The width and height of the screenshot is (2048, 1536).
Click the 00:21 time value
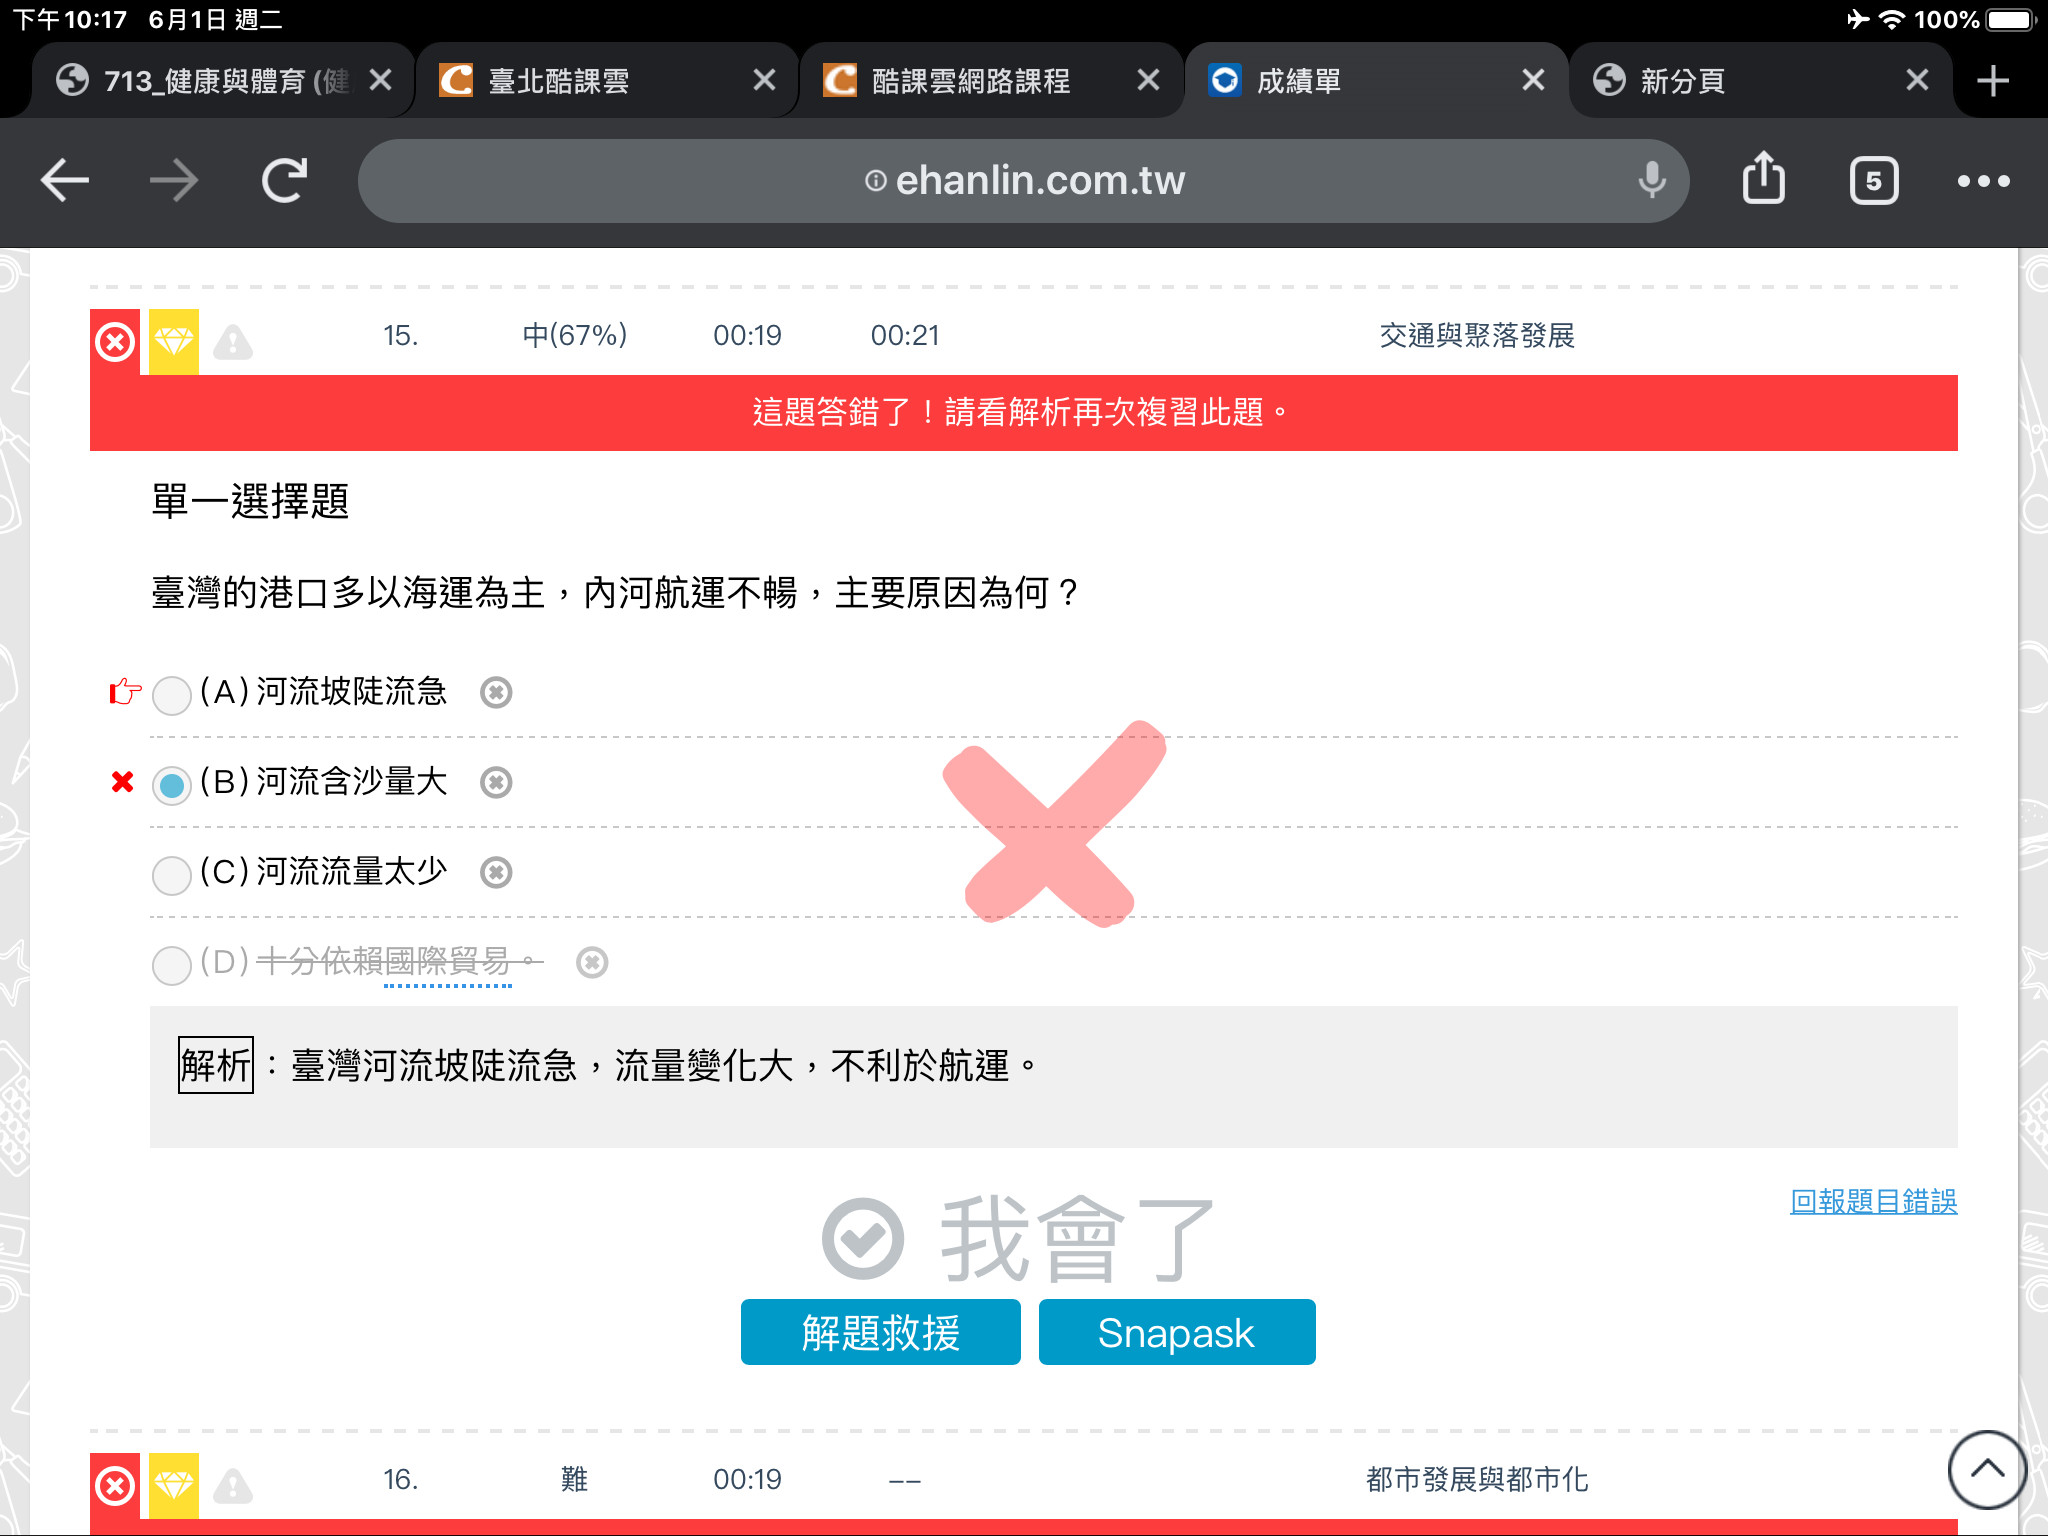[905, 335]
